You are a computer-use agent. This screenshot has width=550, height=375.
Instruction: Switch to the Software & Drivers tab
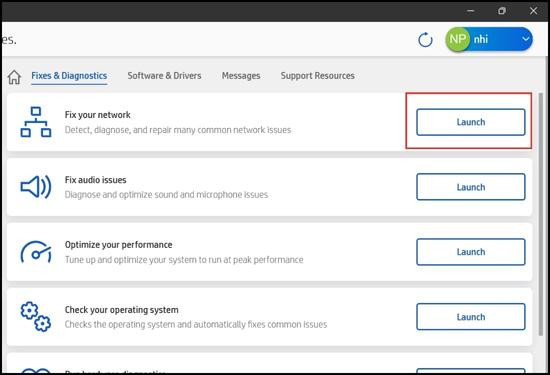pos(164,76)
